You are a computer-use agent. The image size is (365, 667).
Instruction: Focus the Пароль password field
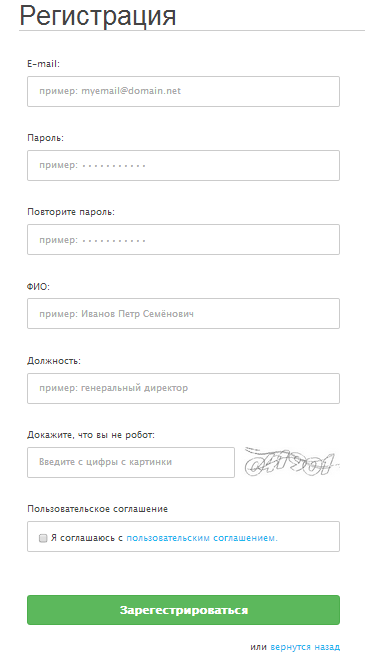[183, 165]
